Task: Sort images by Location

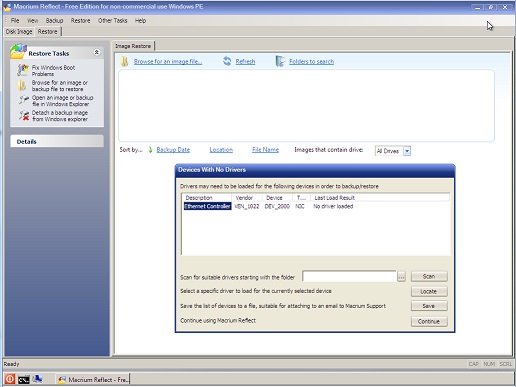Action: 221,150
